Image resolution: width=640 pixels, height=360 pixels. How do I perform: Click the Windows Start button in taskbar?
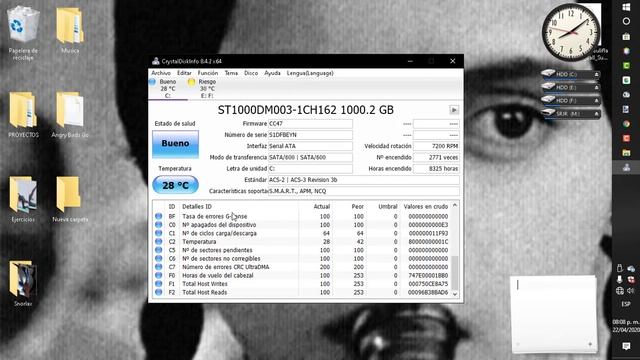[626, 7]
